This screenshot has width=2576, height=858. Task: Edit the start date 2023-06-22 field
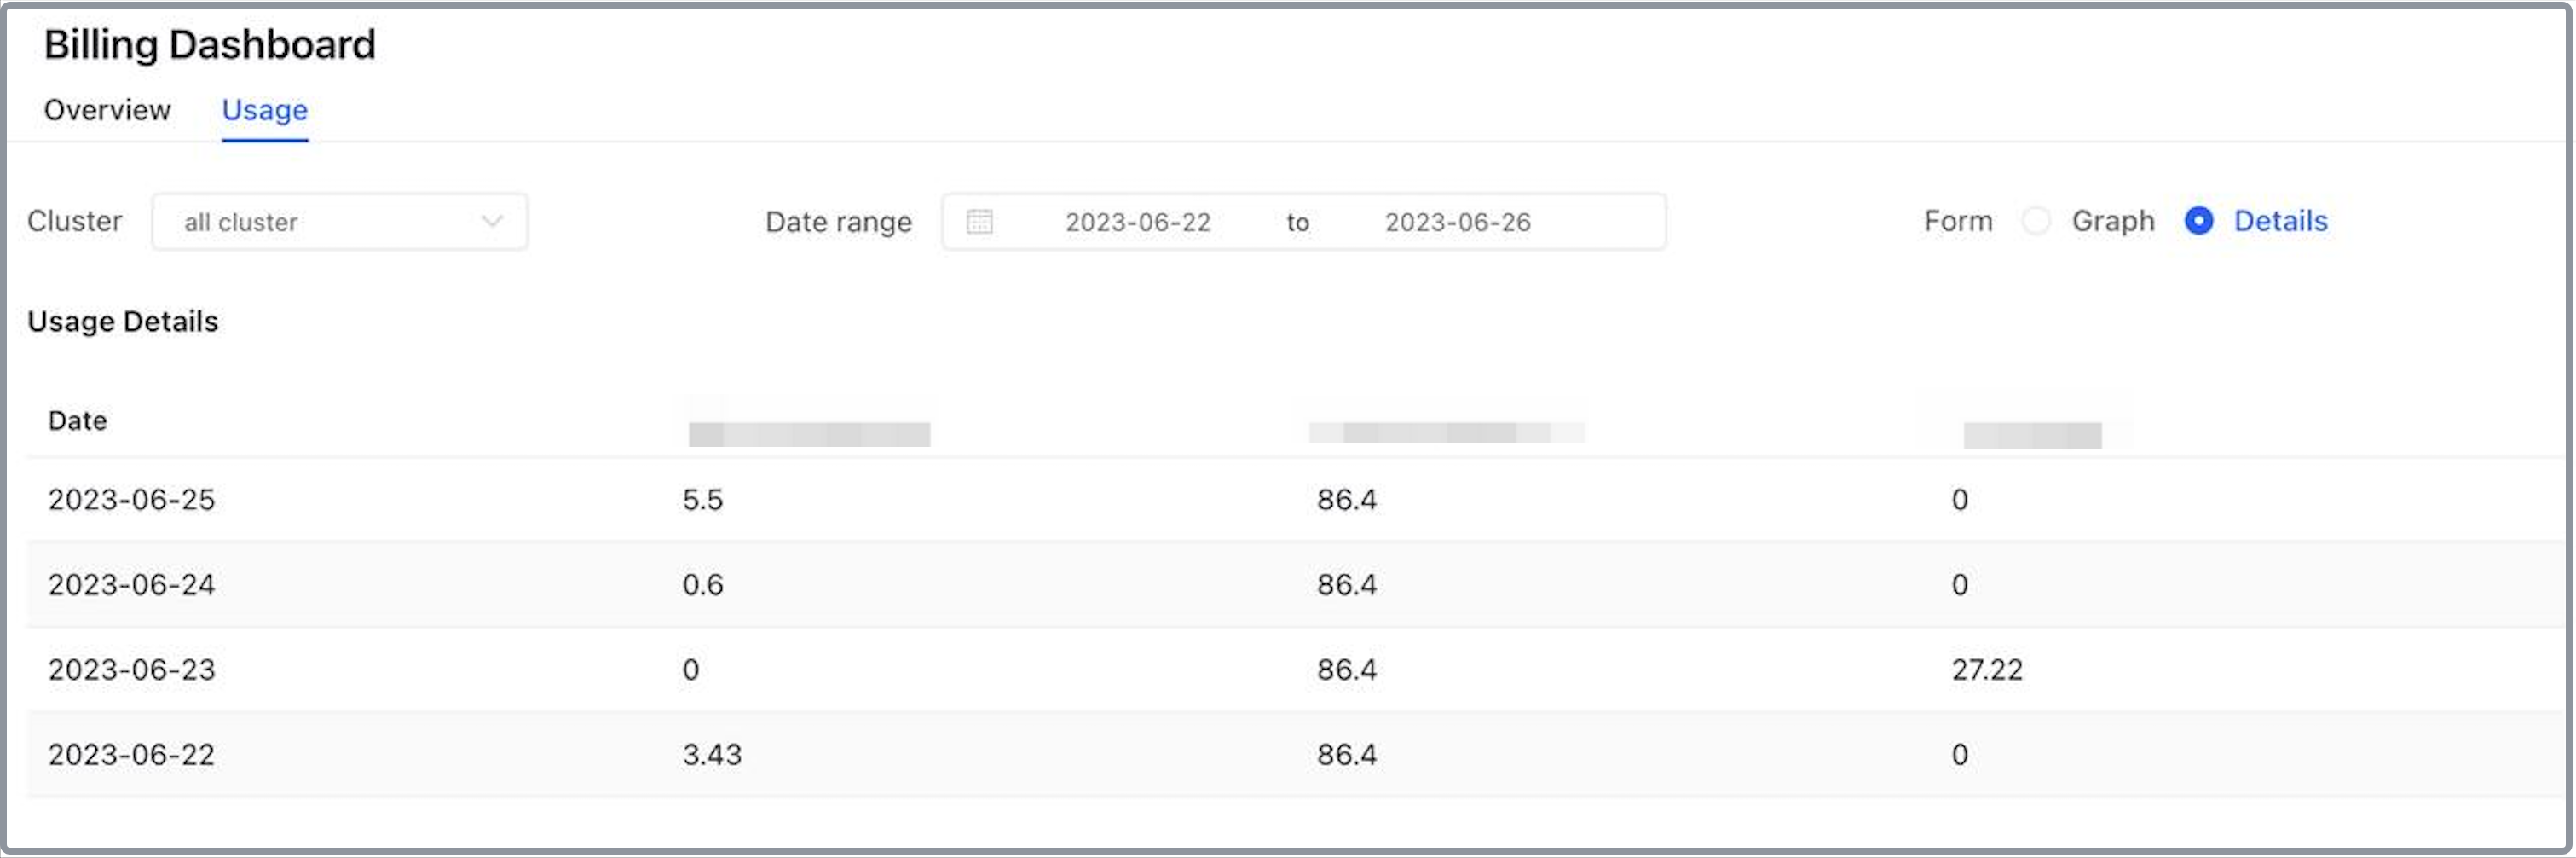pos(1137,222)
